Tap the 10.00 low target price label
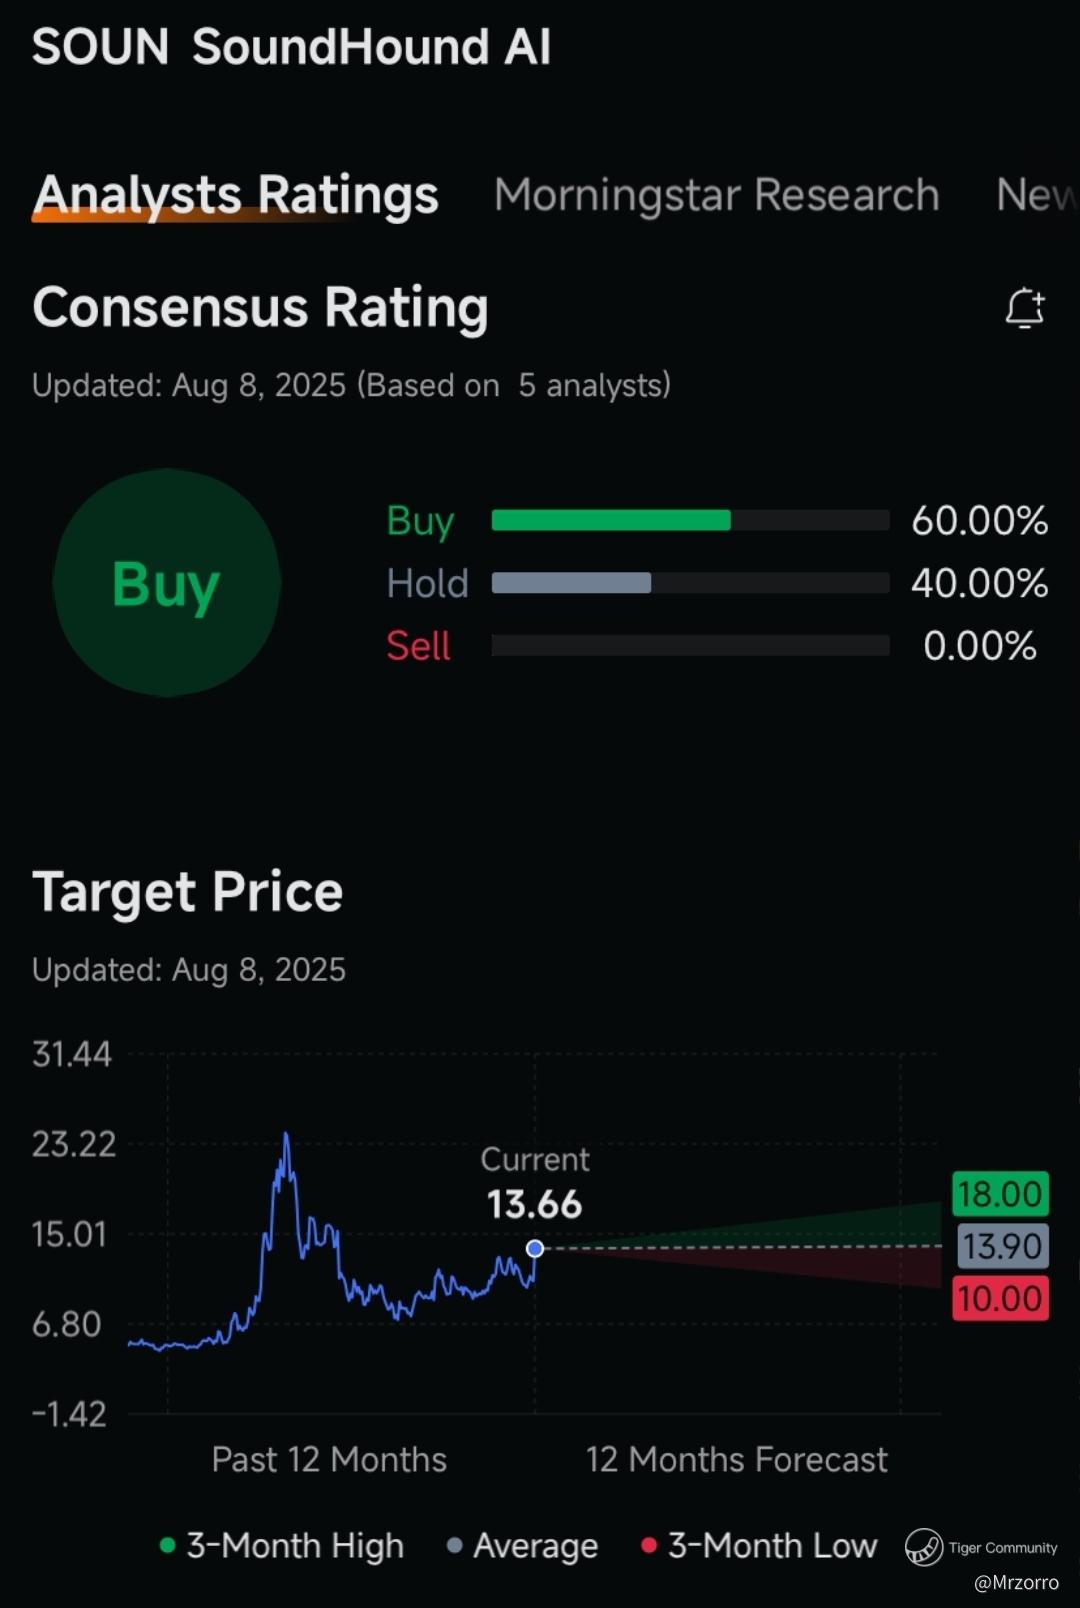The image size is (1080, 1608). point(1000,1298)
